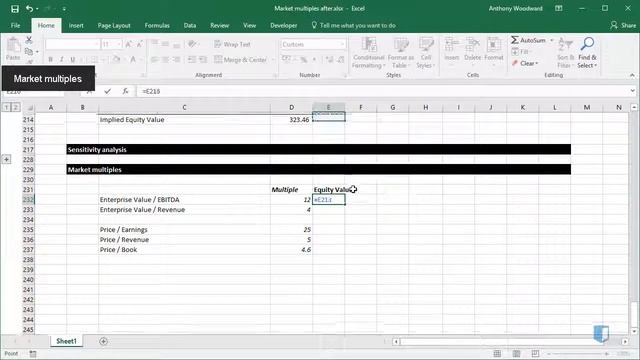Open Insert Function fx button
This screenshot has width=640, height=360.
coord(125,91)
